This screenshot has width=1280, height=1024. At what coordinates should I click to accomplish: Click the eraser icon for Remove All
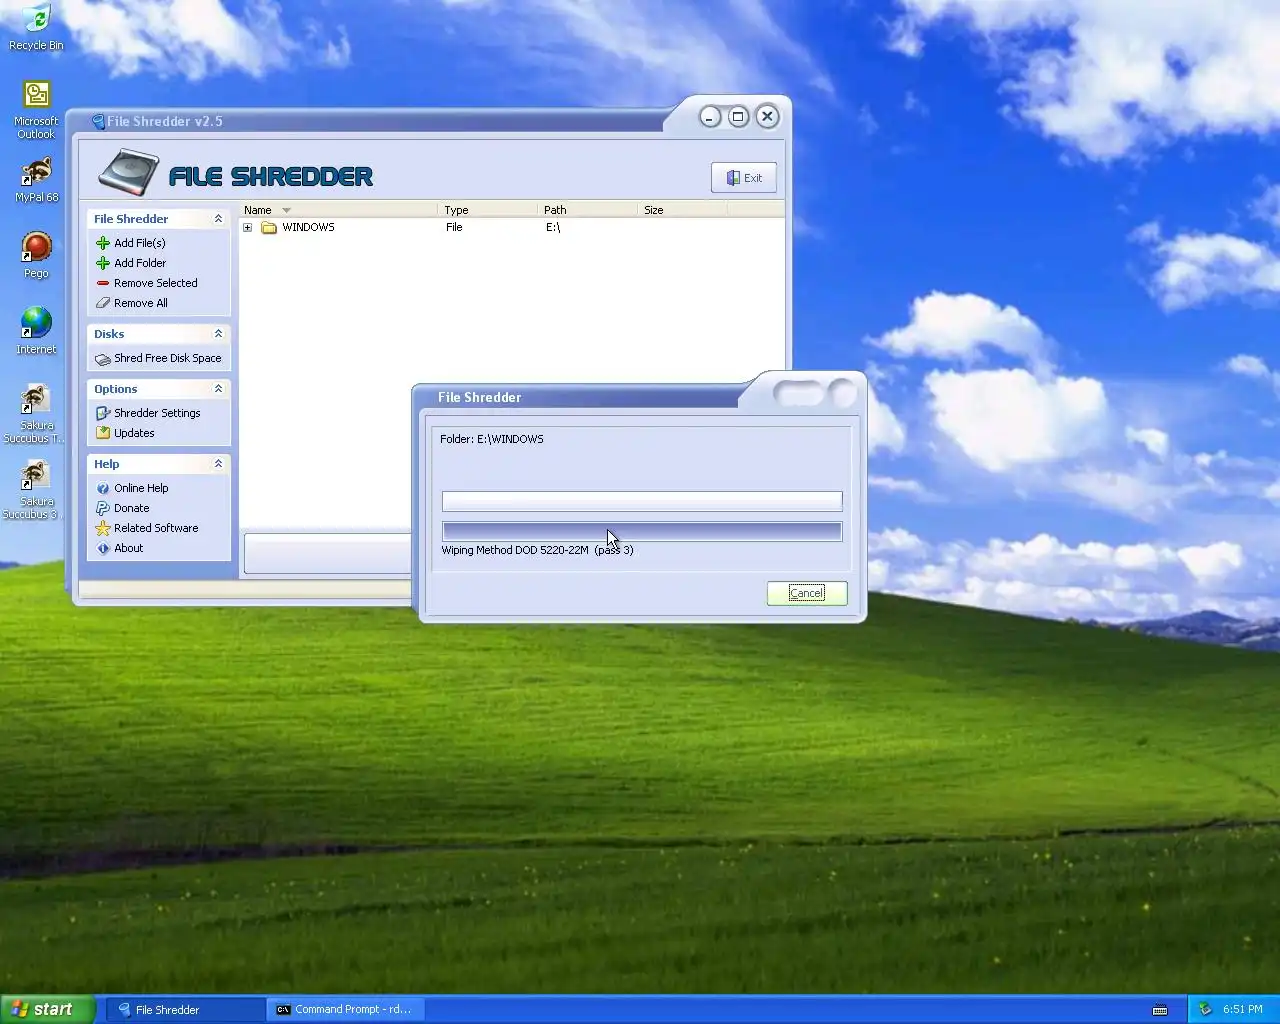click(x=103, y=303)
